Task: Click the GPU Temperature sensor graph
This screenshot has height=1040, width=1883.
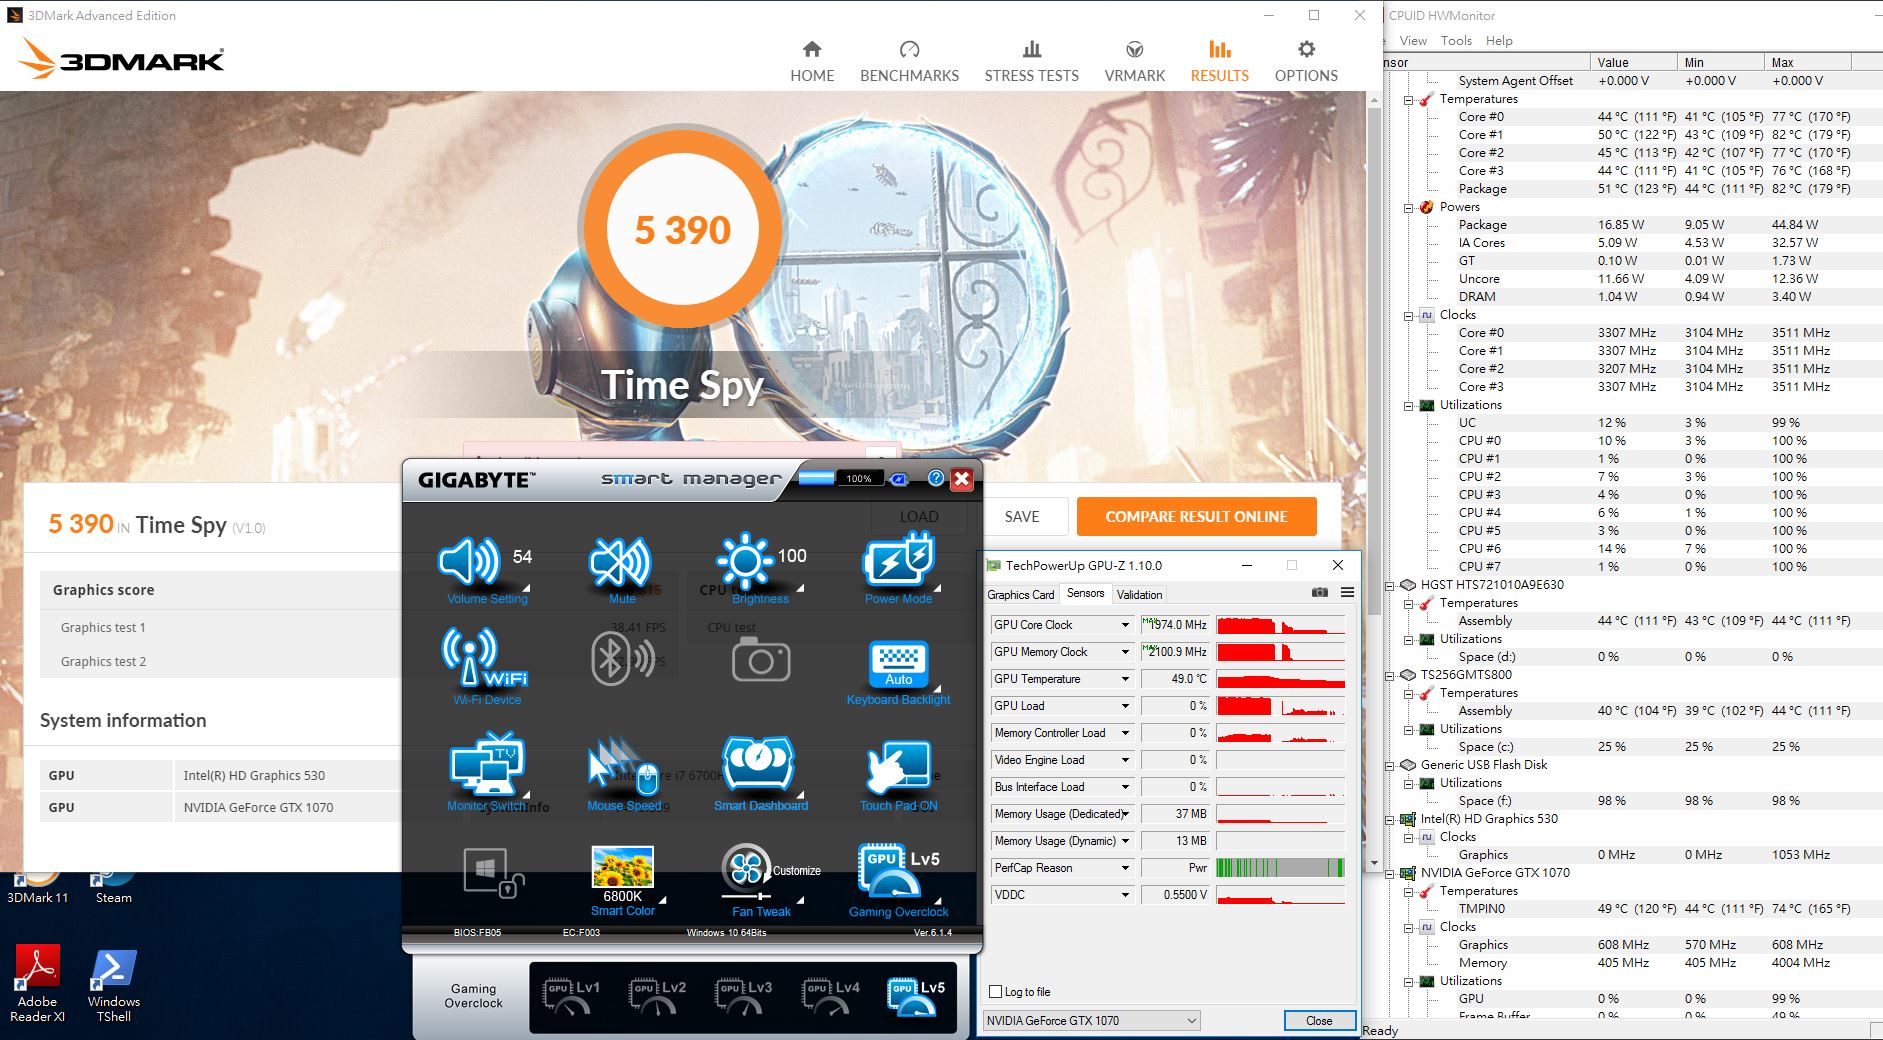Action: tap(1280, 679)
